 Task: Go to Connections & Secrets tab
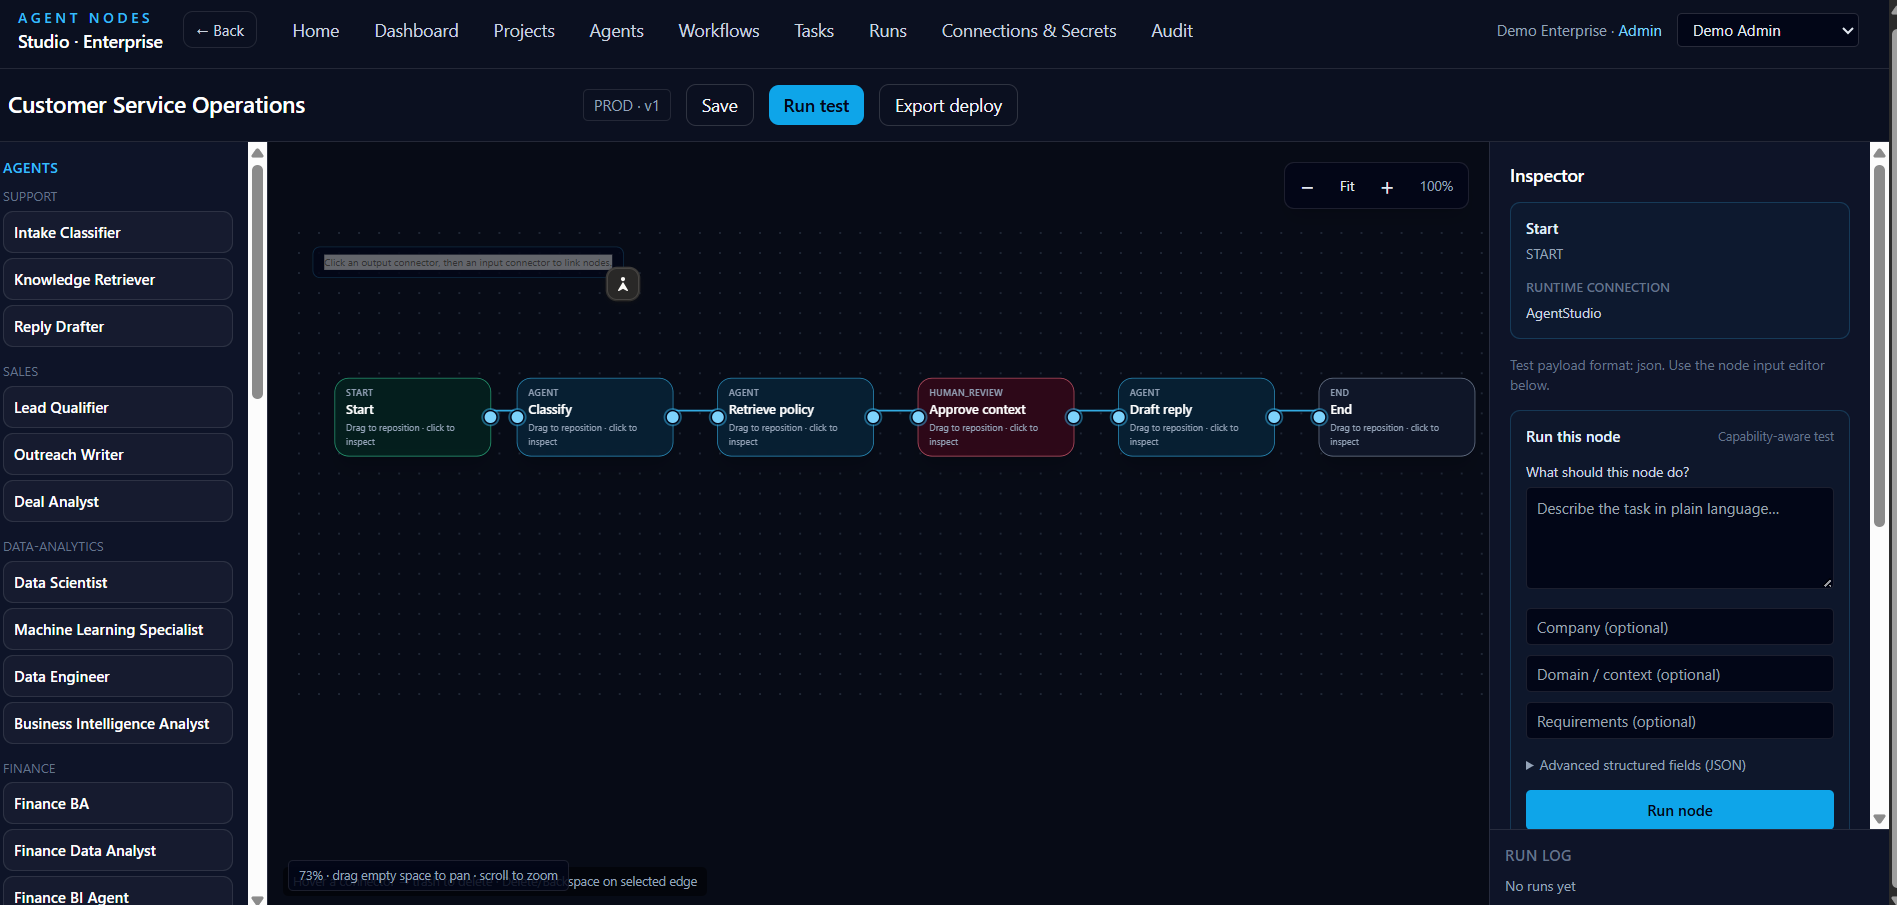click(x=1029, y=31)
